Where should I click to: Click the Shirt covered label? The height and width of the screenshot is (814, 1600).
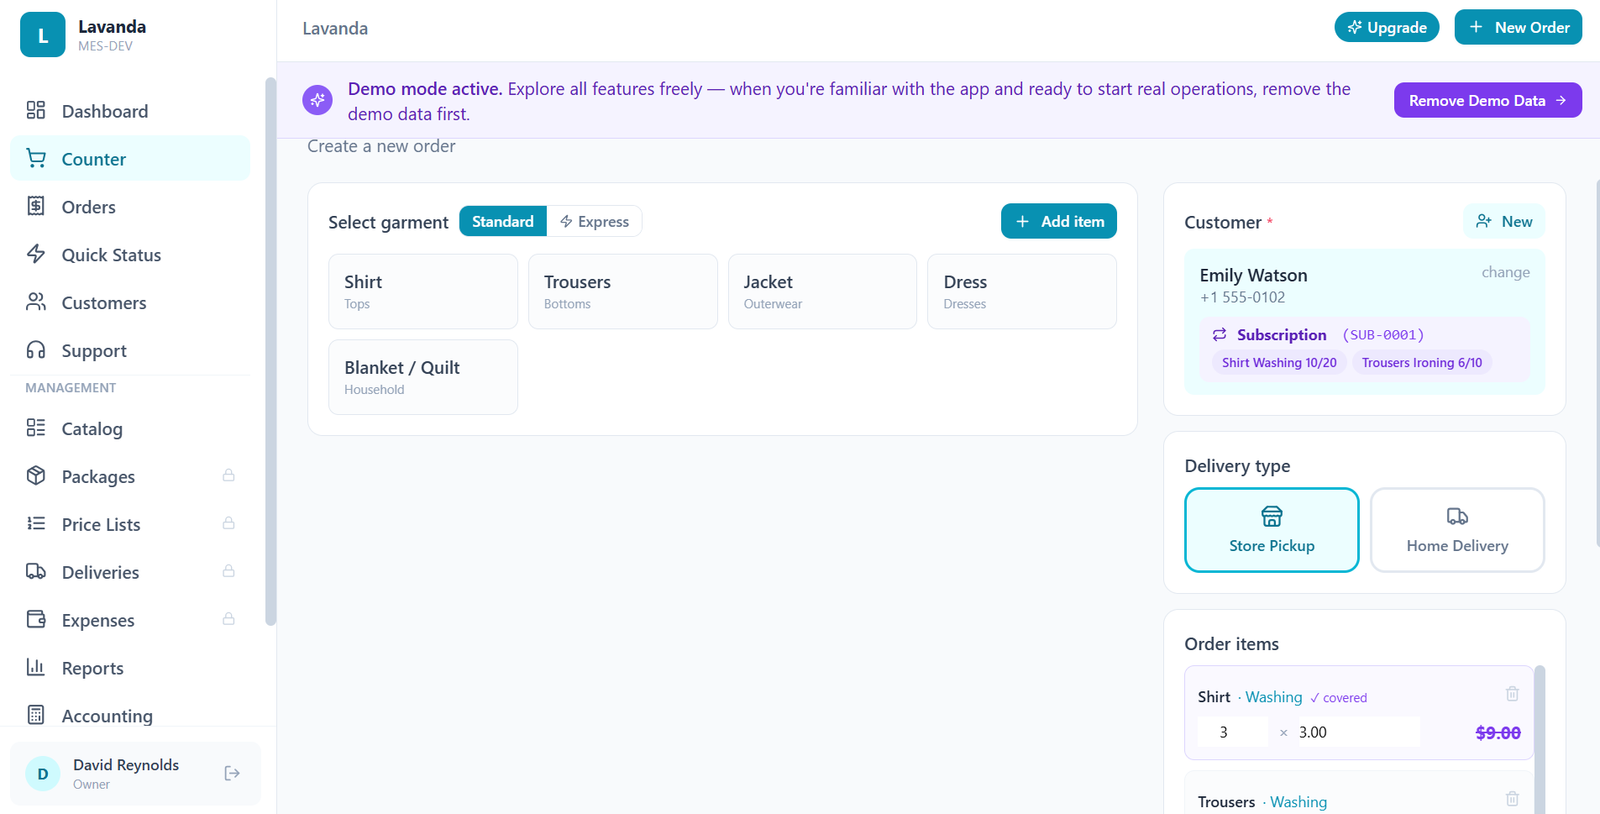(x=1338, y=698)
